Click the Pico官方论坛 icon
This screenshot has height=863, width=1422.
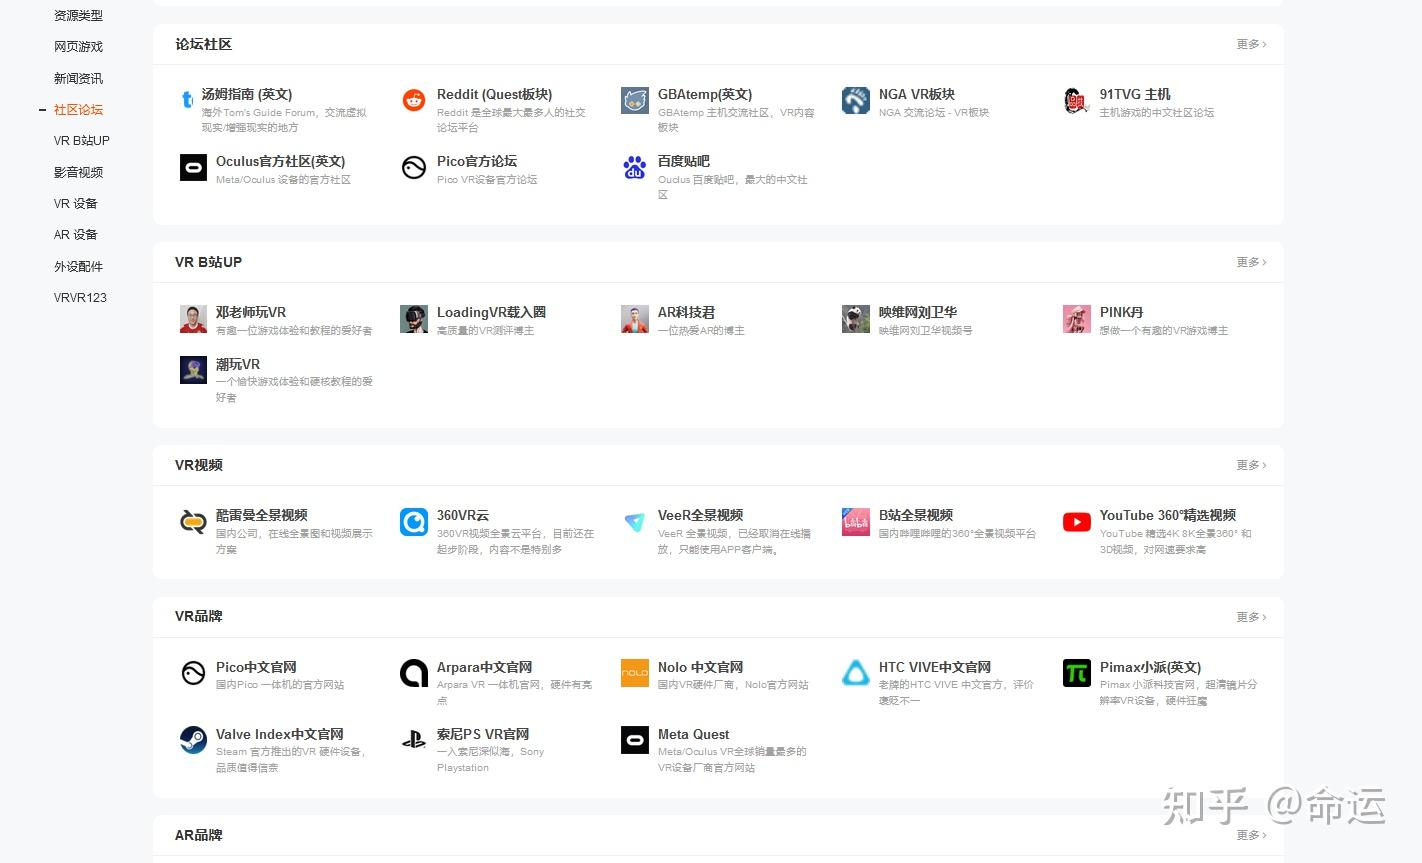tap(414, 167)
